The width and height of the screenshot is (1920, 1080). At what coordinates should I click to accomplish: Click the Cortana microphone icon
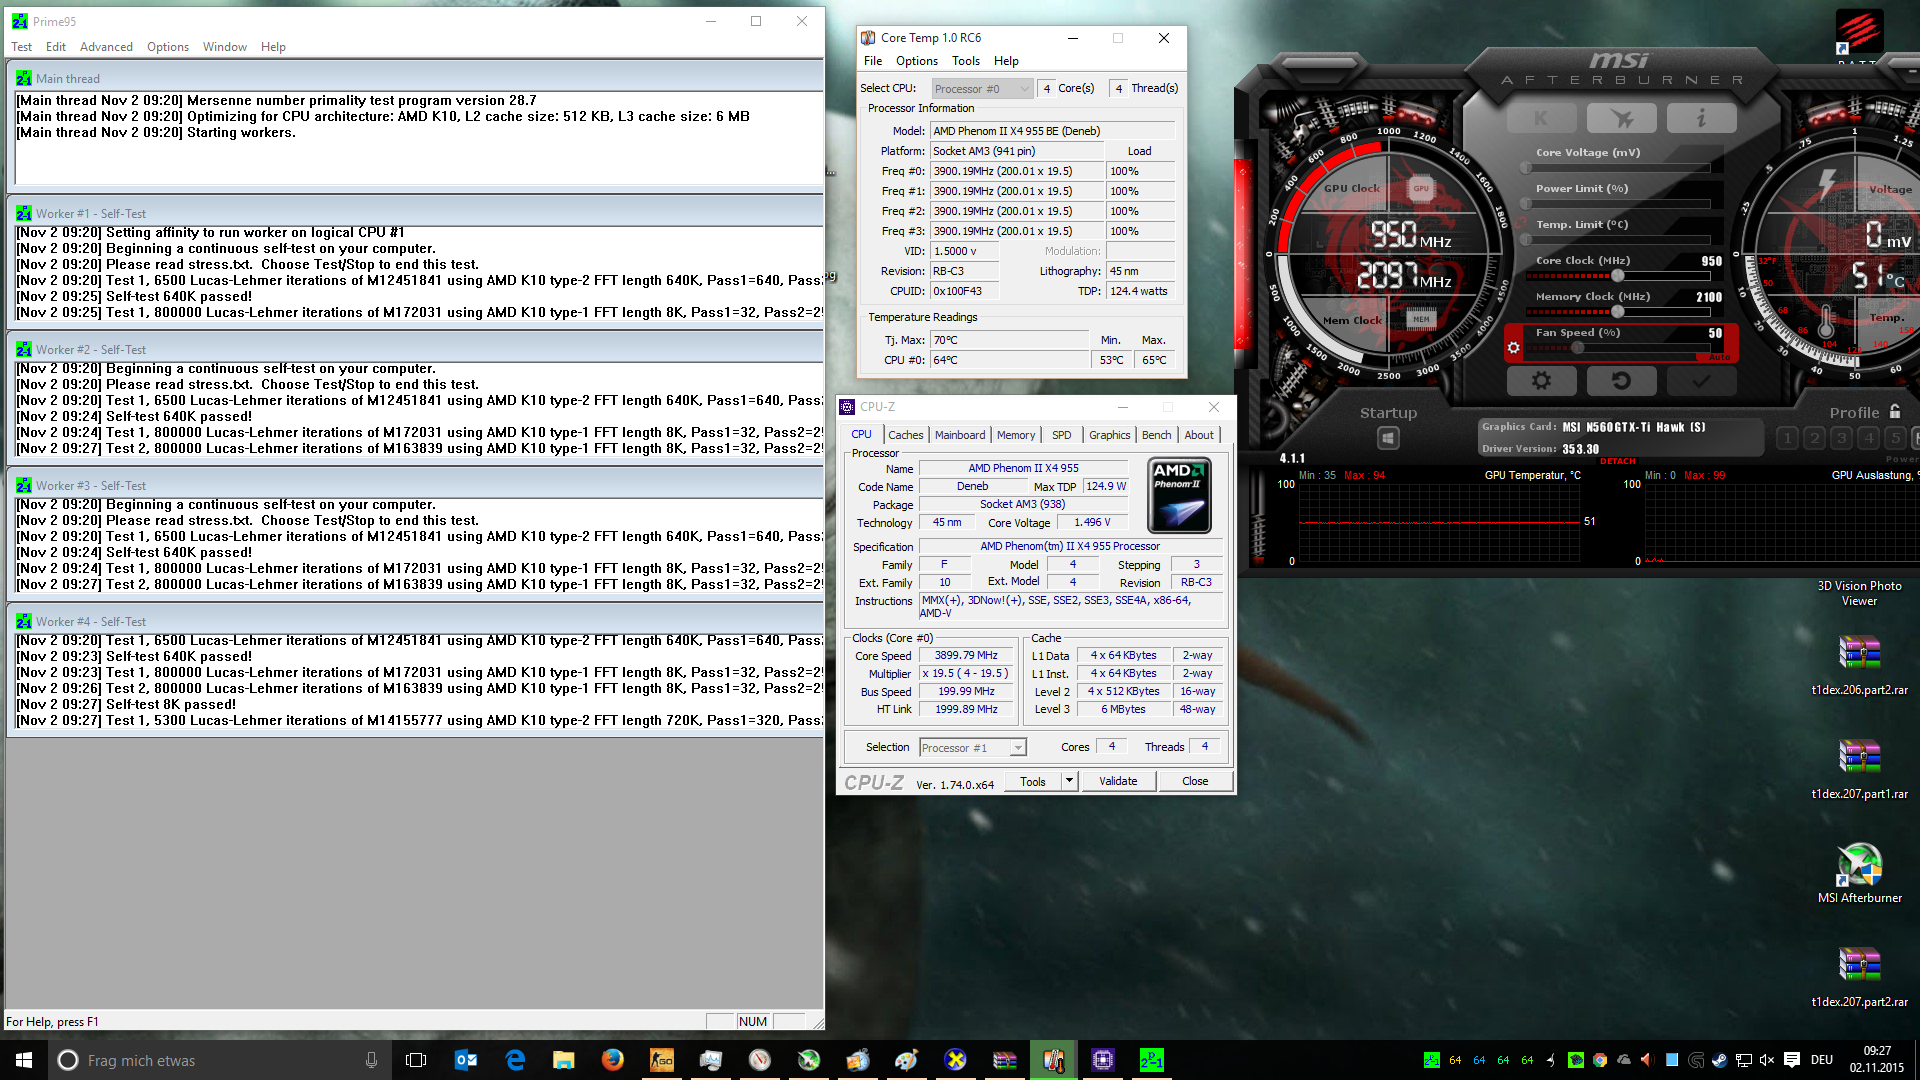click(371, 1060)
